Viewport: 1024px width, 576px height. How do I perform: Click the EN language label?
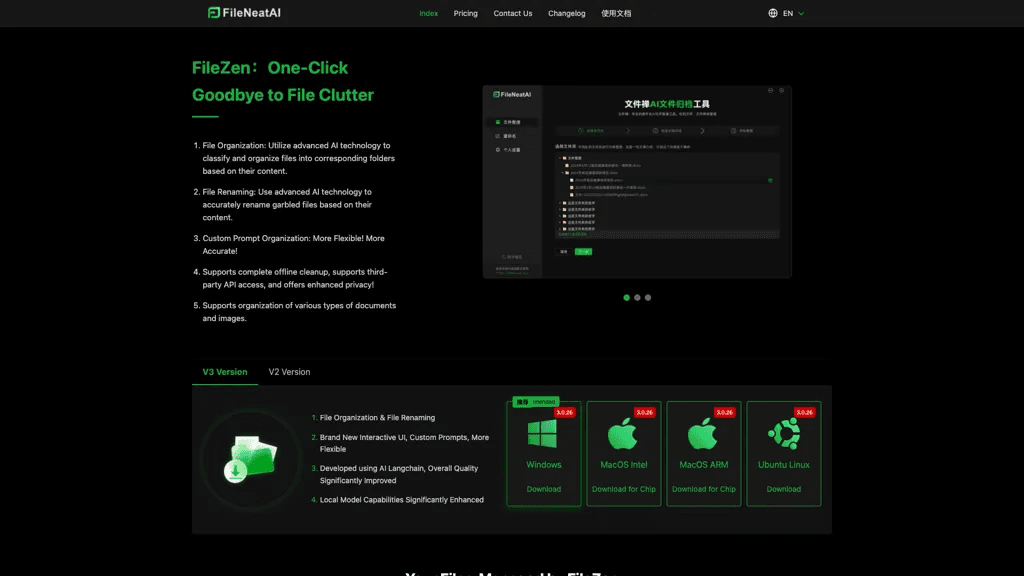788,13
